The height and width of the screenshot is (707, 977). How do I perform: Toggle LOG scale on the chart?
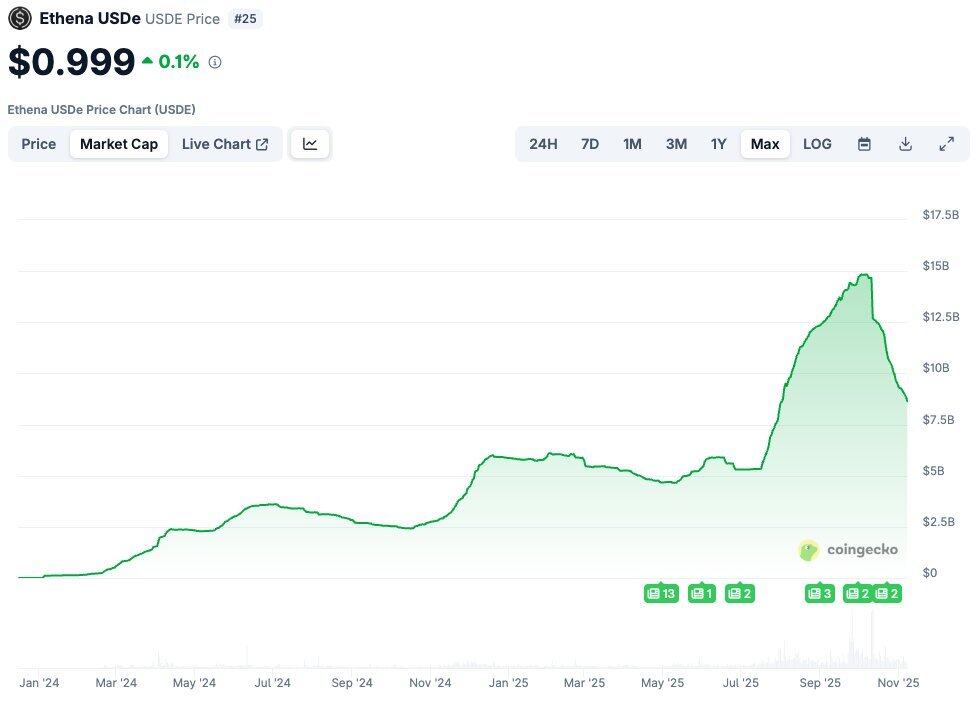(x=817, y=144)
